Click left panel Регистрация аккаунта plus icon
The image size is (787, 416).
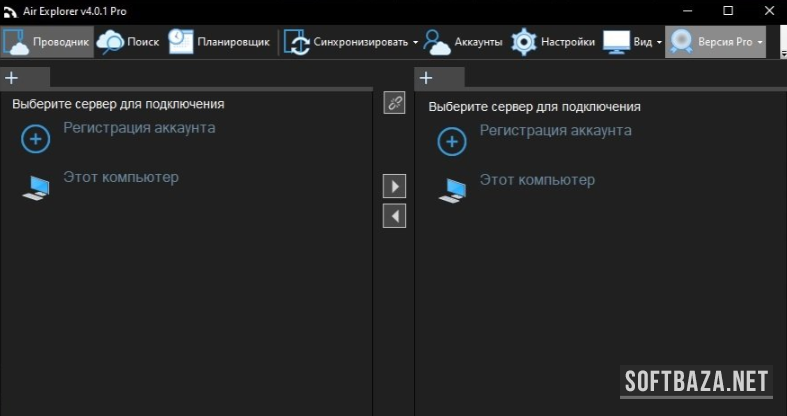tap(36, 140)
